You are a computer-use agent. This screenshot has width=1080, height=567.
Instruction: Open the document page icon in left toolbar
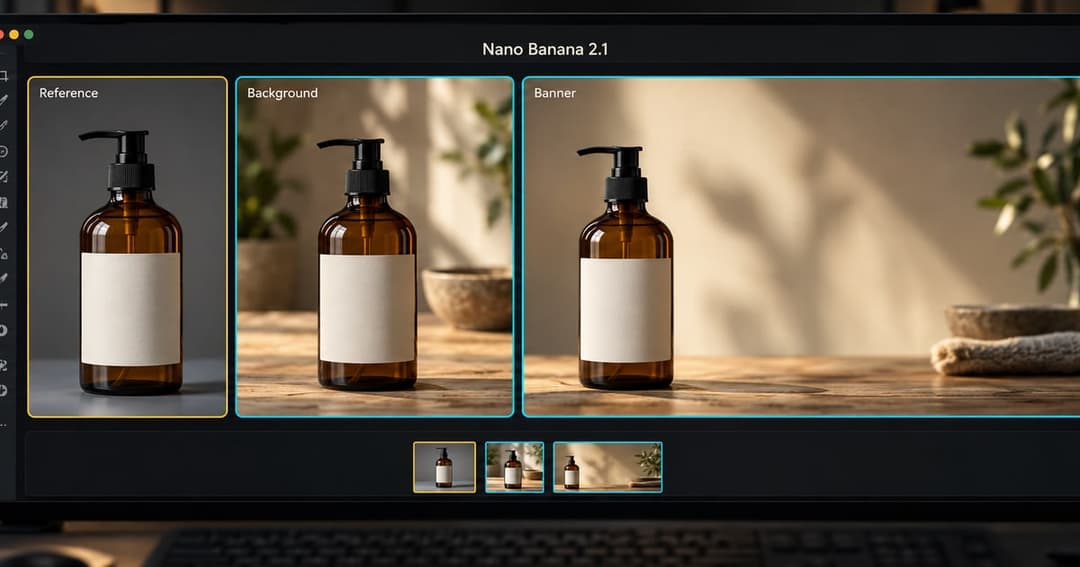point(3,203)
